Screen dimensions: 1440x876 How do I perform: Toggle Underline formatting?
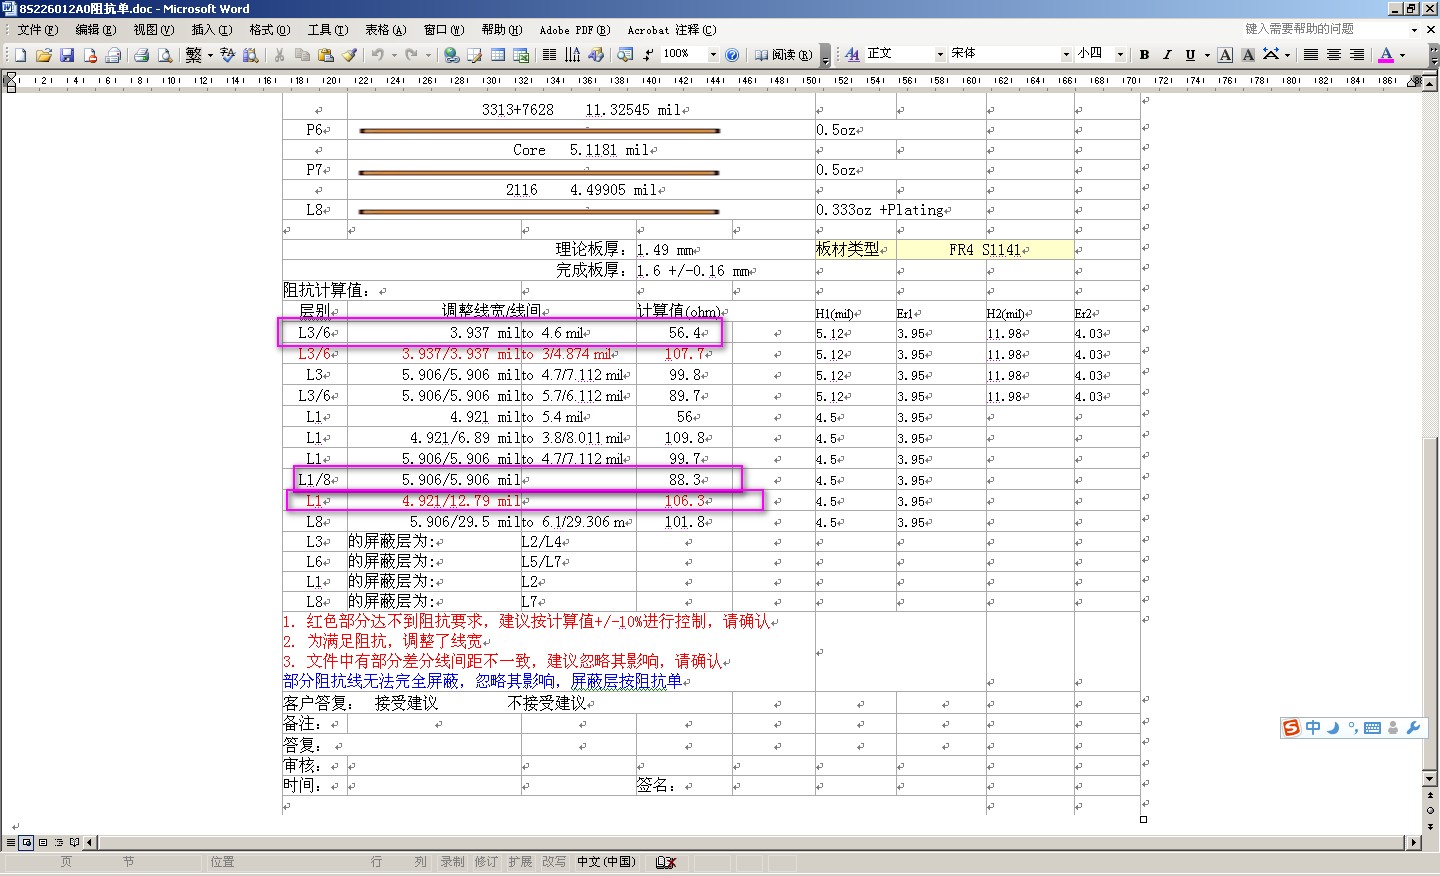click(1190, 55)
